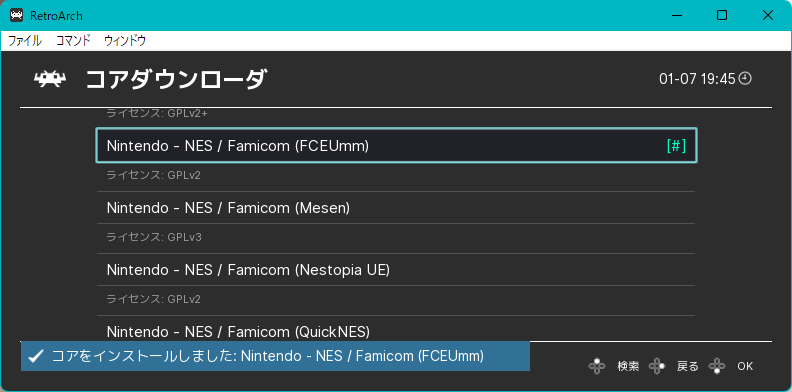The image size is (792, 392).
Task: Click the search gamepad icon beside 検索
Action: pos(597,366)
